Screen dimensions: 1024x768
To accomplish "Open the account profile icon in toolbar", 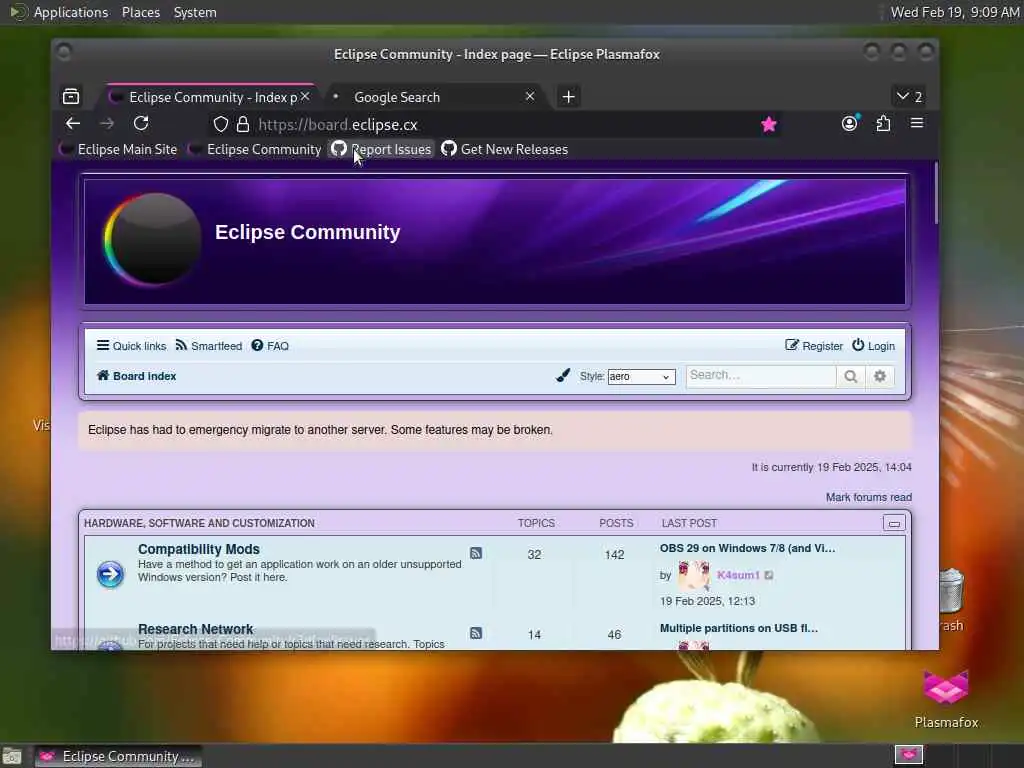I will click(850, 123).
